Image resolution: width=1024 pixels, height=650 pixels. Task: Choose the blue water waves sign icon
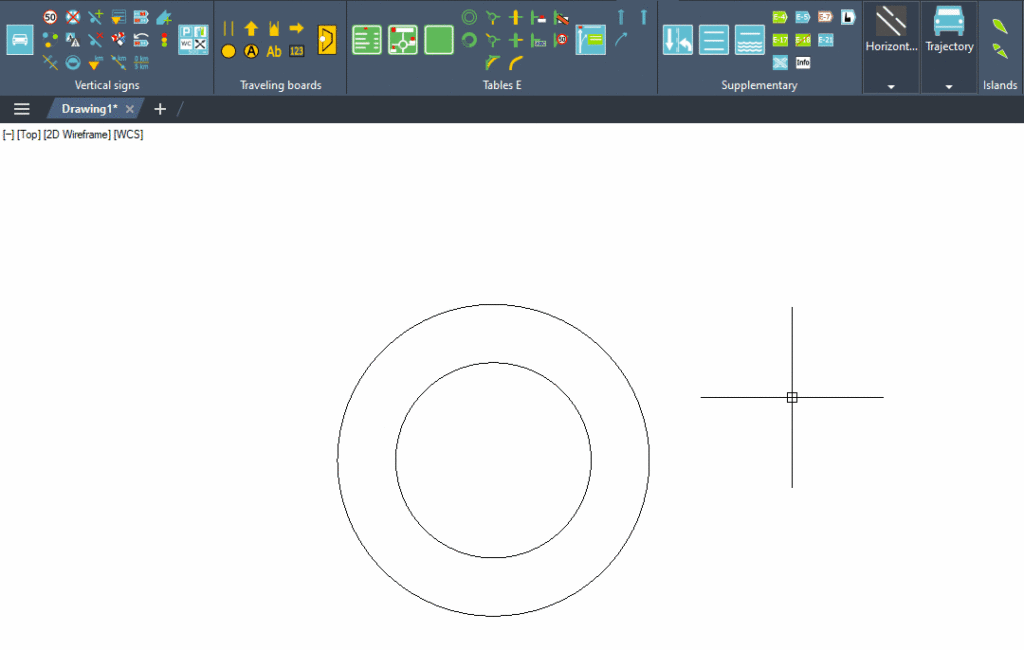pos(750,40)
